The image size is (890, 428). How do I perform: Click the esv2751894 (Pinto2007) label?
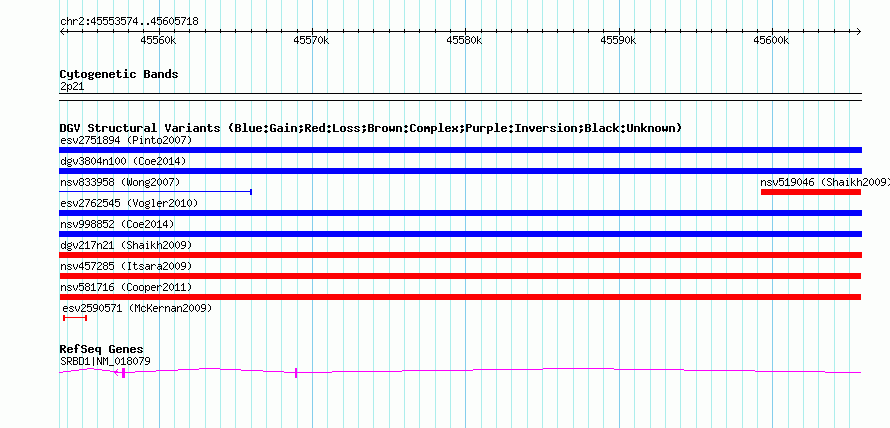pos(126,140)
